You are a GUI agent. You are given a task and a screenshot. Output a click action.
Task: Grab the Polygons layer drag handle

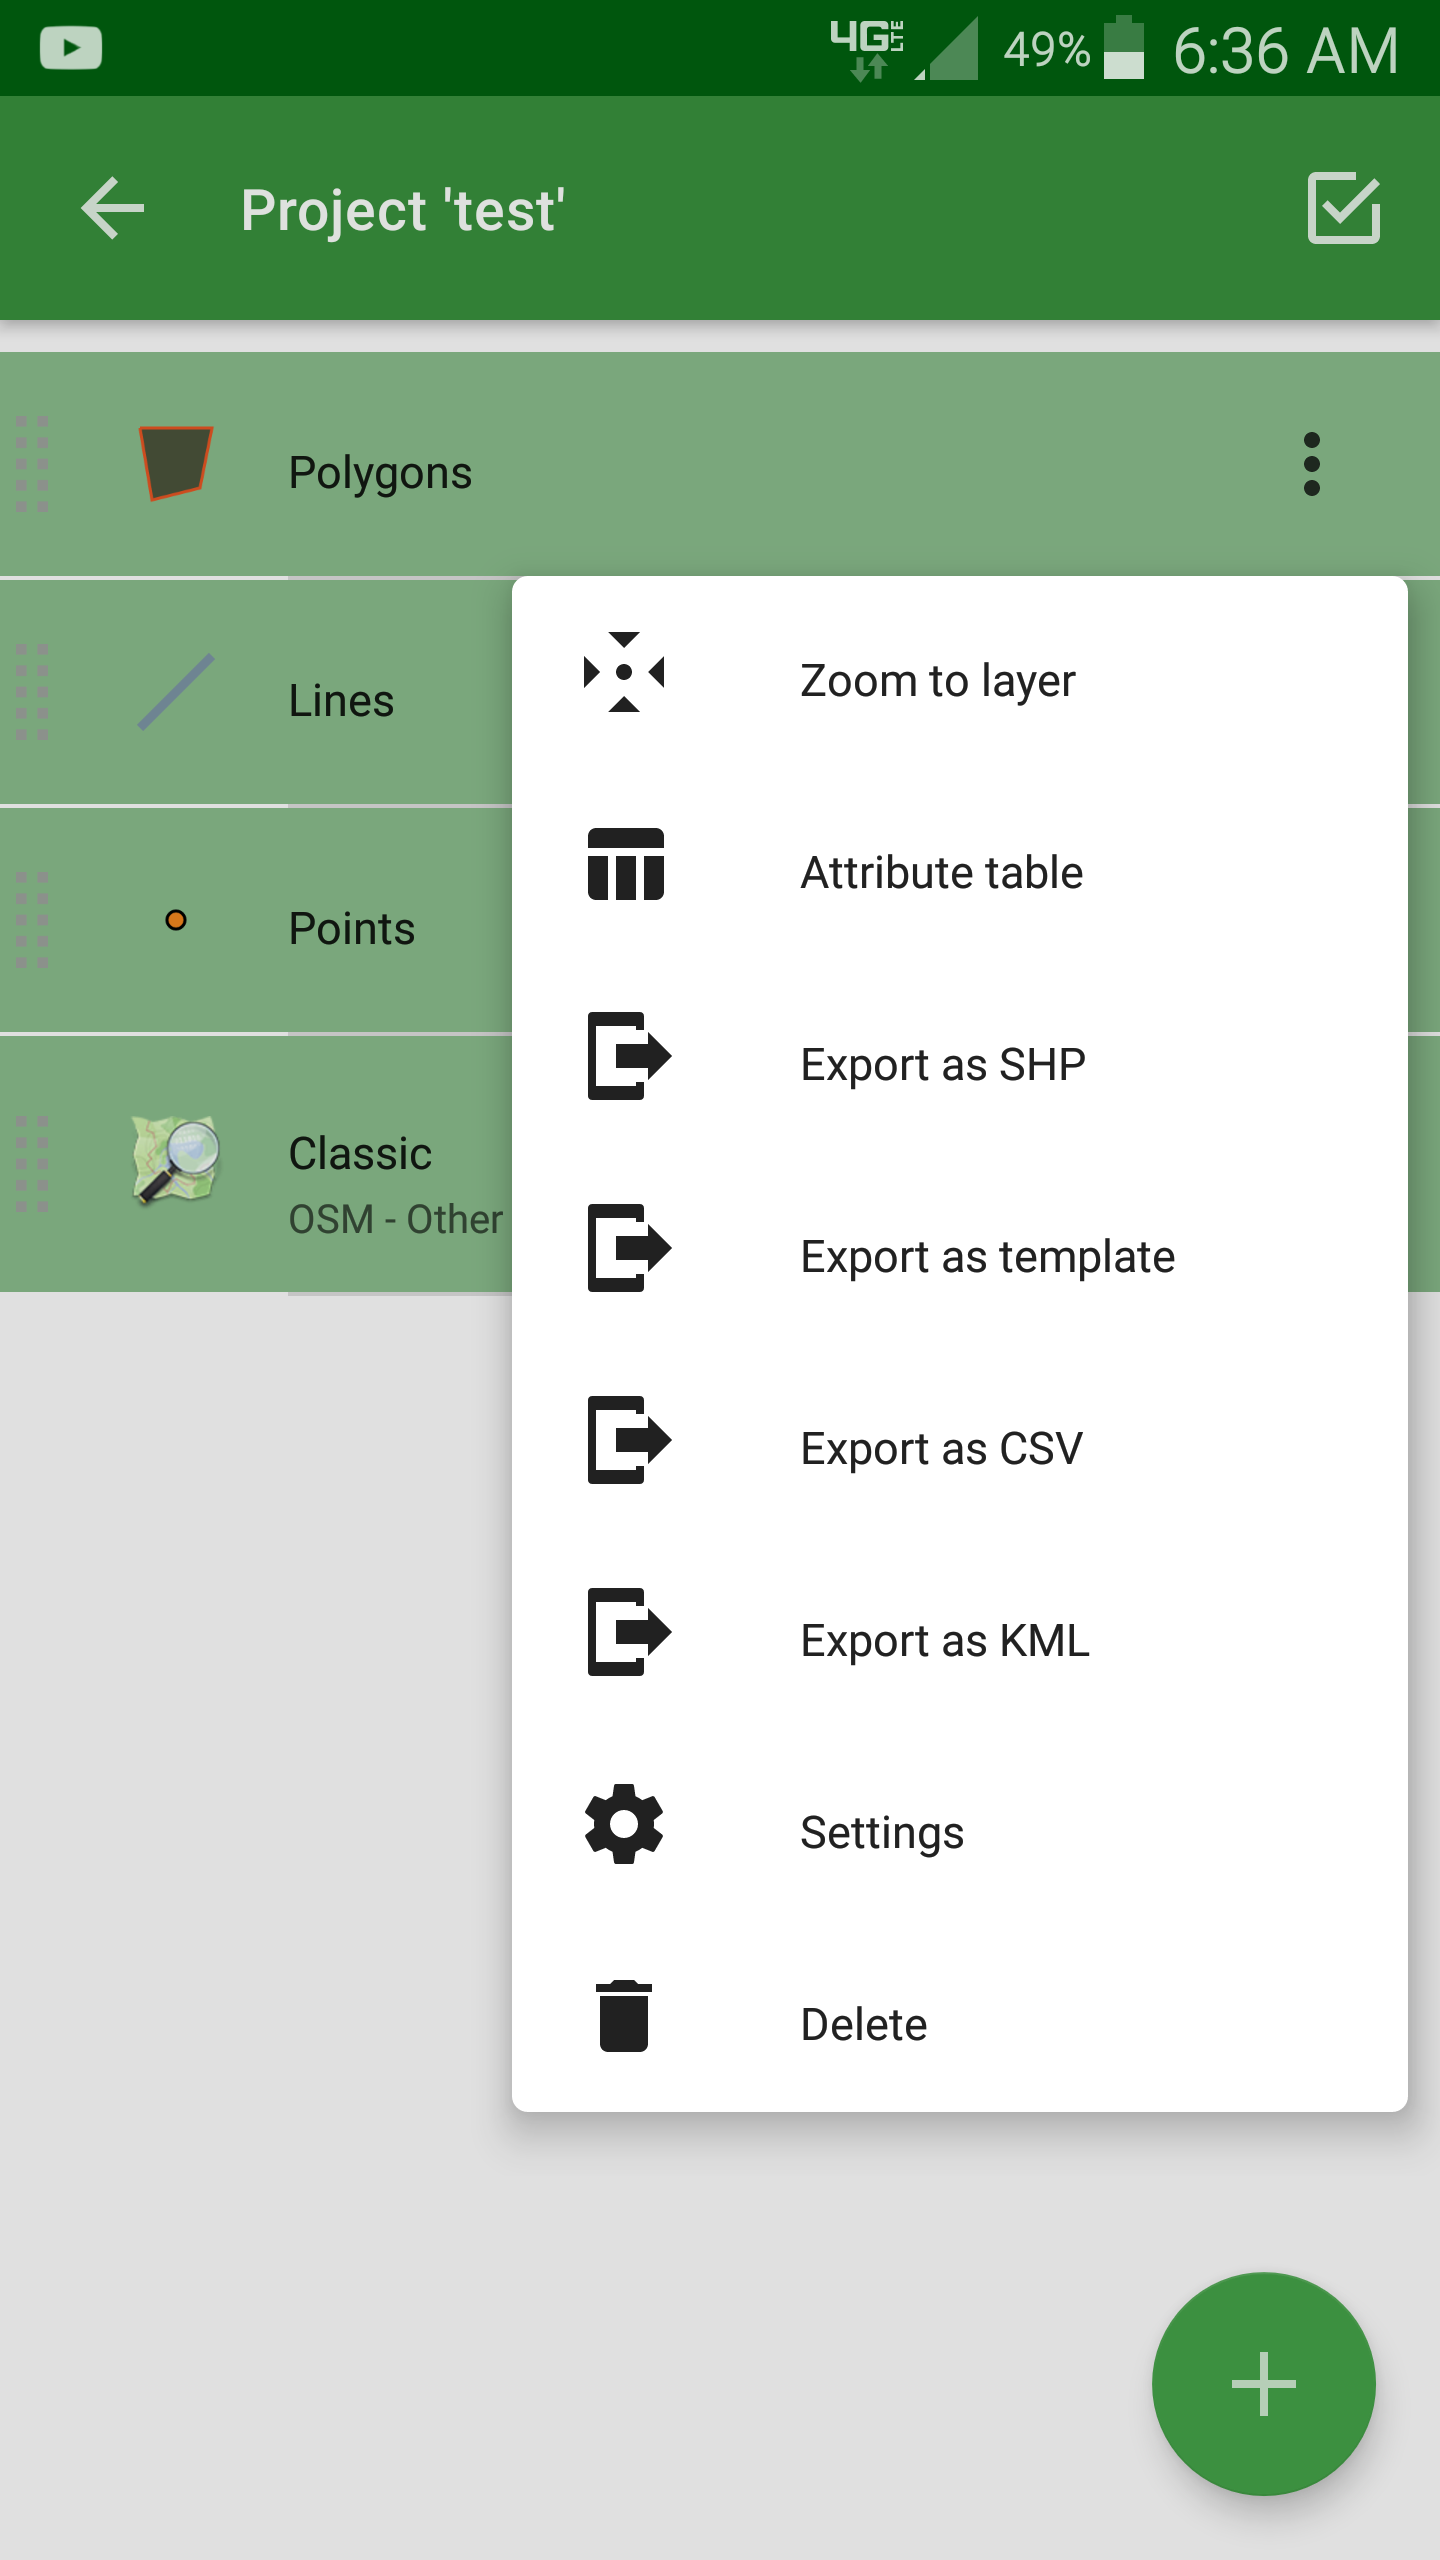(x=32, y=464)
